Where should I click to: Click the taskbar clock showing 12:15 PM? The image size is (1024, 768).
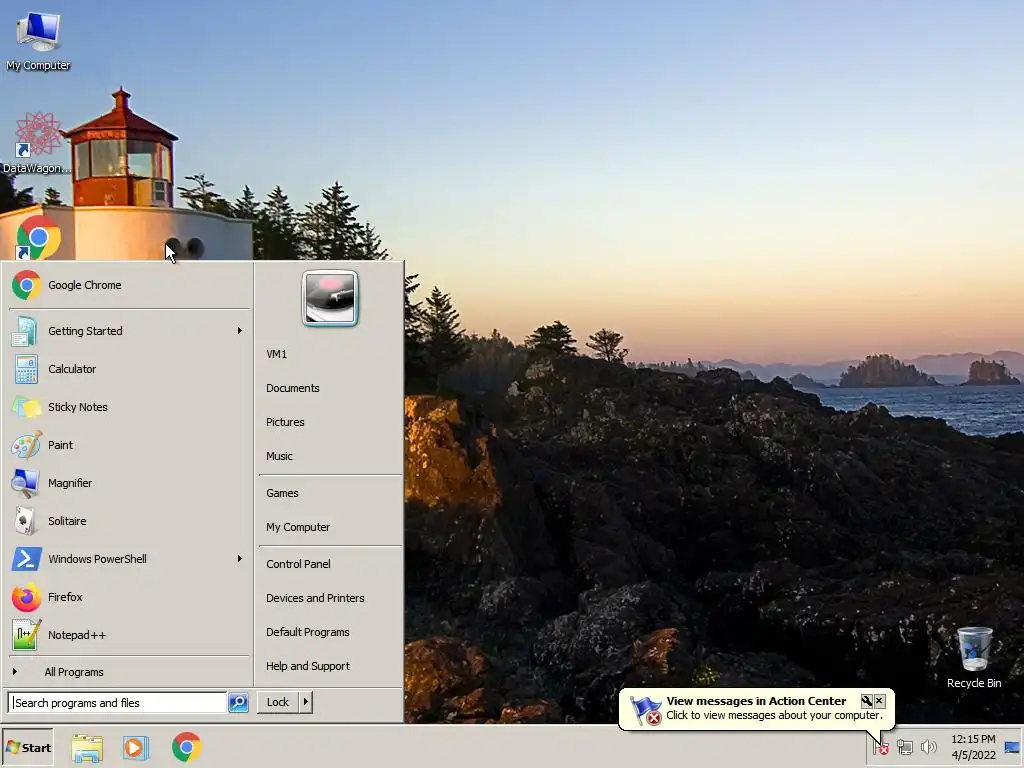(973, 747)
